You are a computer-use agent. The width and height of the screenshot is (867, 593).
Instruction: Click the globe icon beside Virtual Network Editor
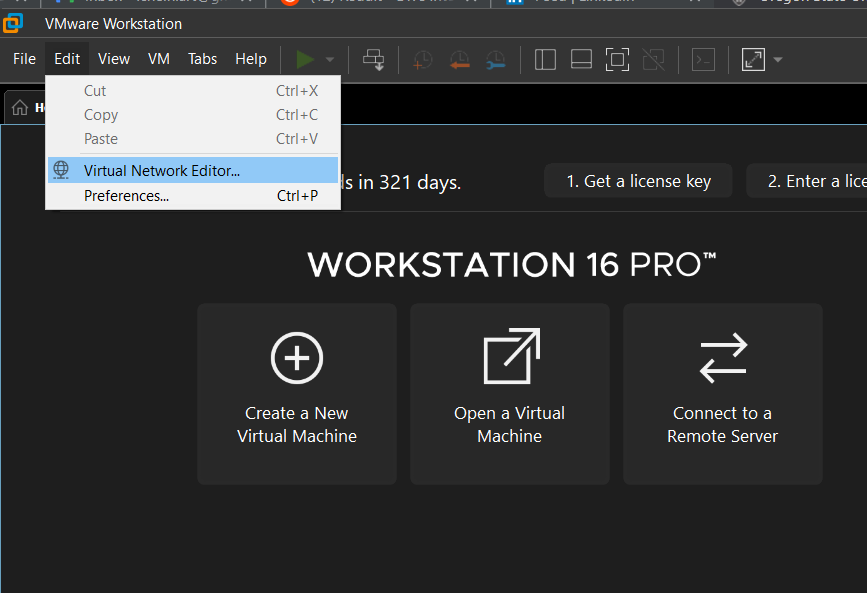coord(61,170)
